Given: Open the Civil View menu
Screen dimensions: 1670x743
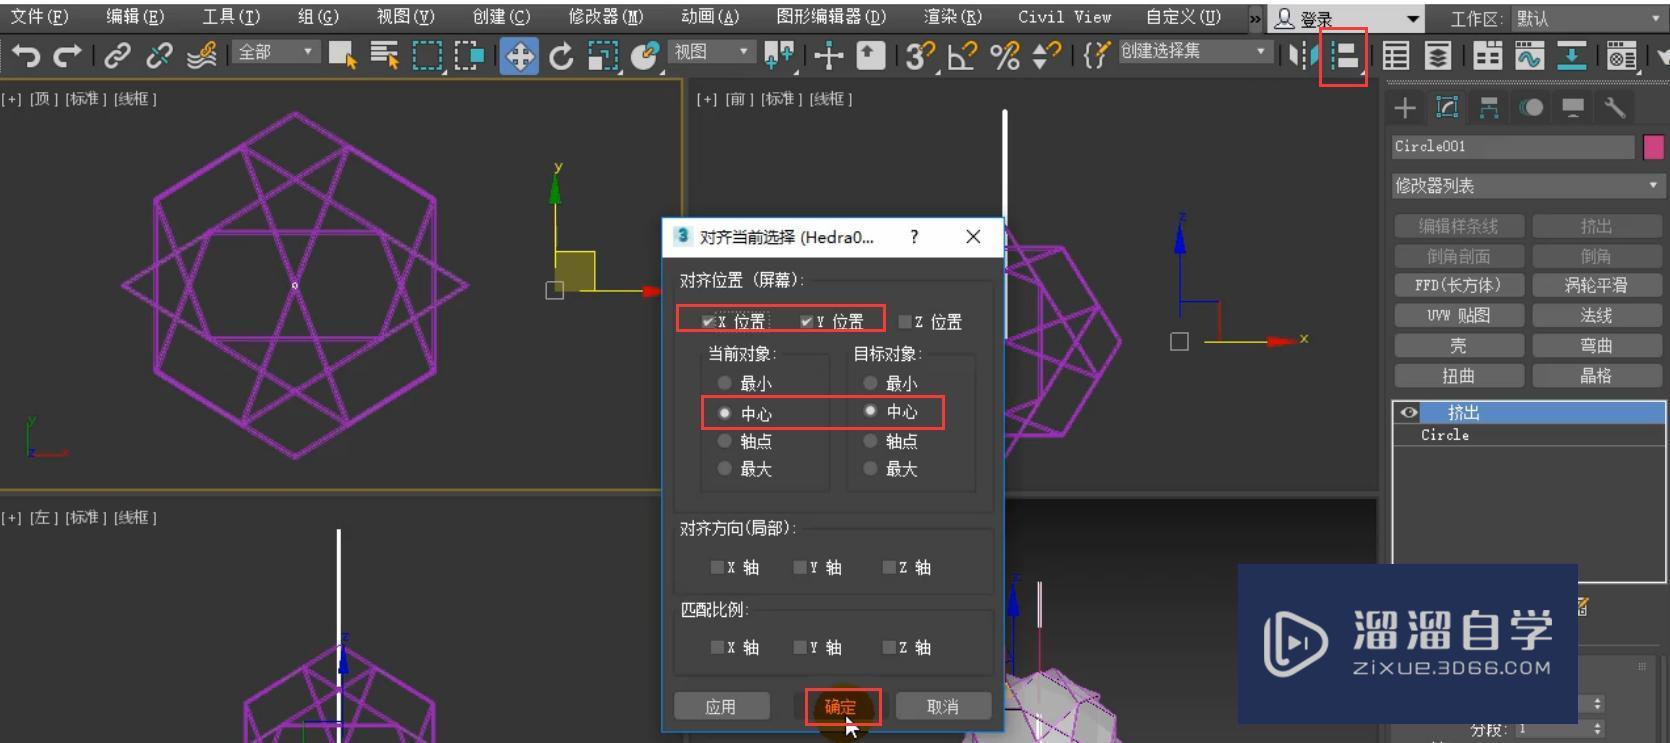Looking at the screenshot, I should [x=1064, y=17].
